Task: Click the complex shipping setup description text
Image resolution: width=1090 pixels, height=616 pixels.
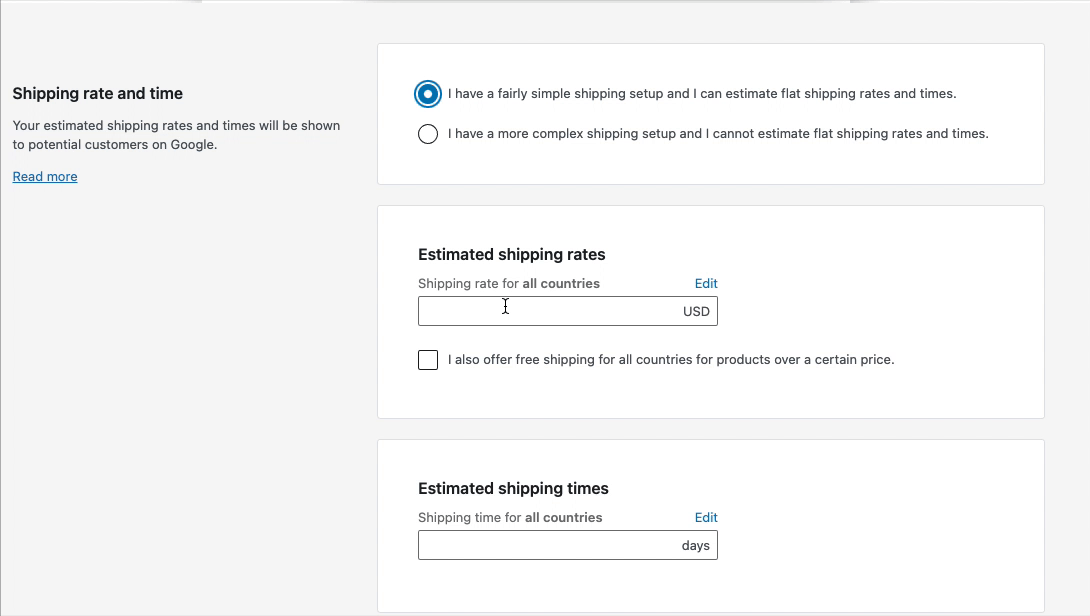Action: pyautogui.click(x=715, y=133)
